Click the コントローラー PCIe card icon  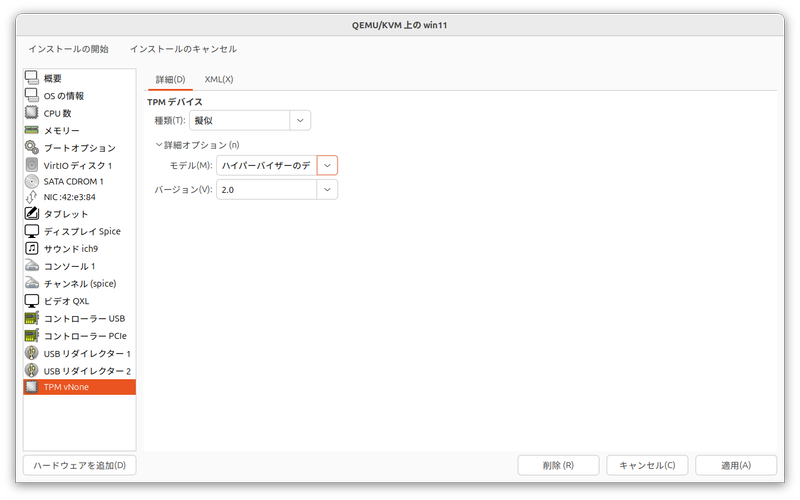[32, 336]
